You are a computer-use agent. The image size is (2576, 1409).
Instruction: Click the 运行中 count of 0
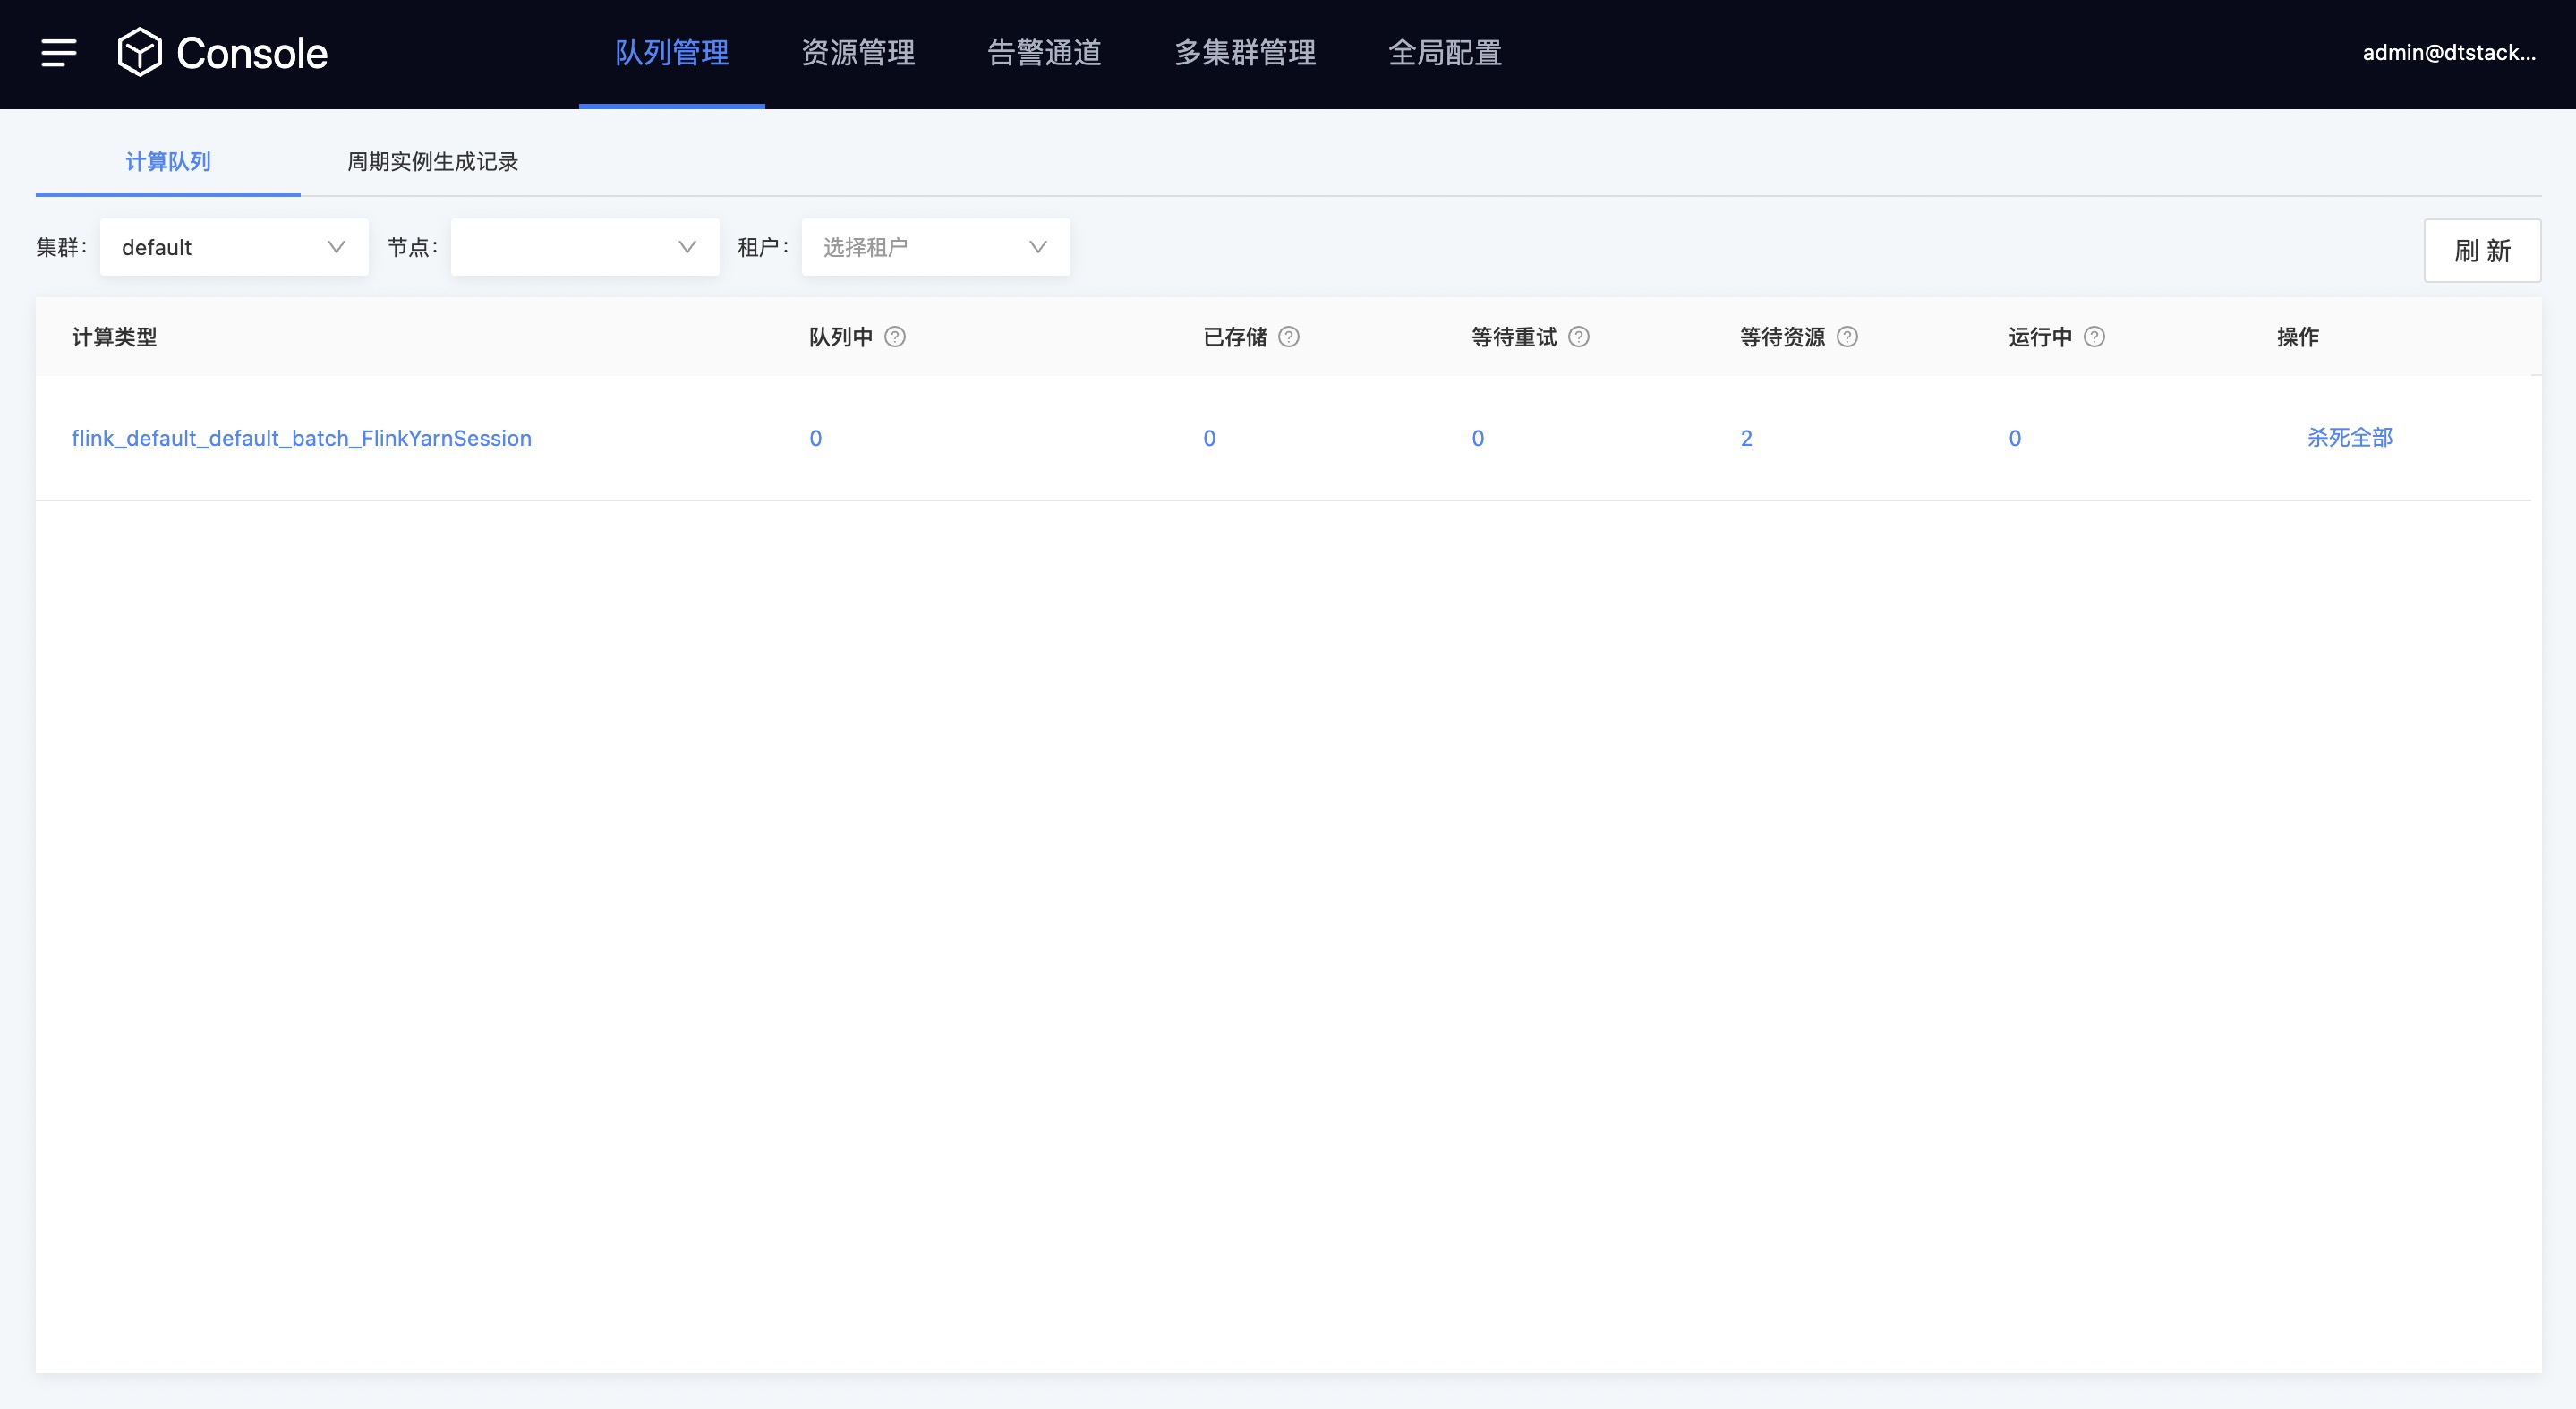tap(2015, 438)
